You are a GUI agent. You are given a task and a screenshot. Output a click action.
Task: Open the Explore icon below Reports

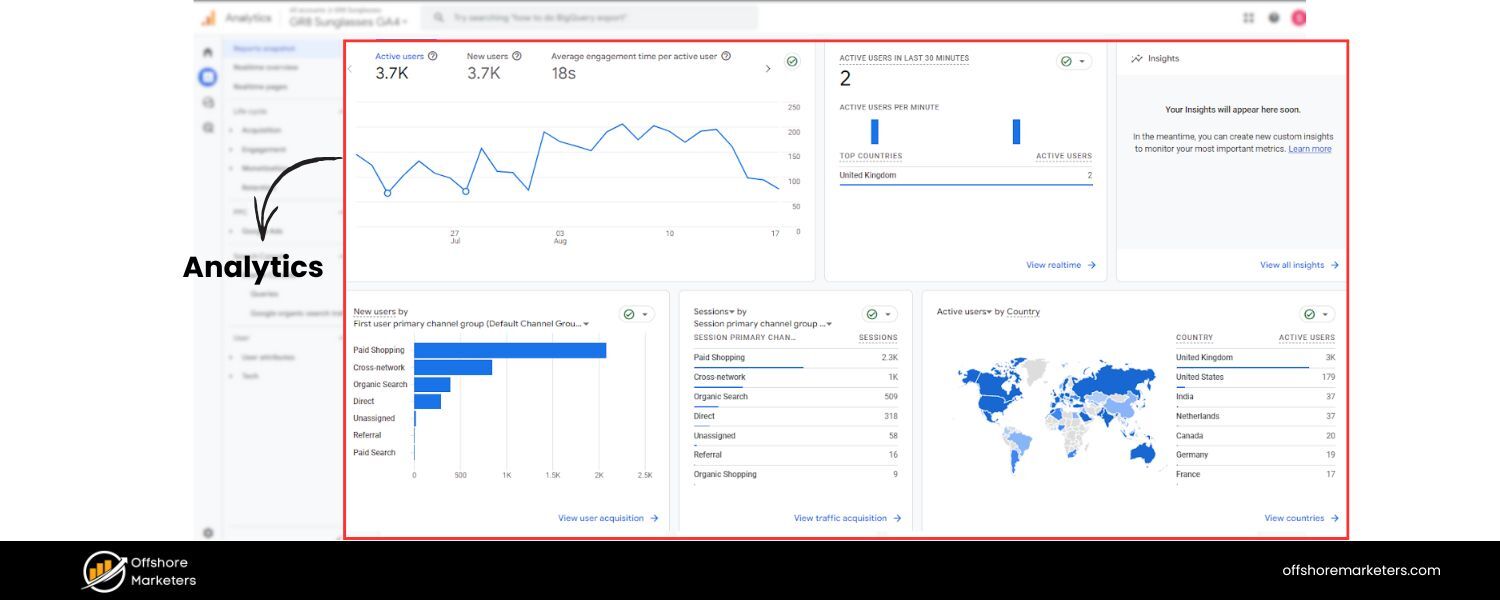click(x=208, y=100)
